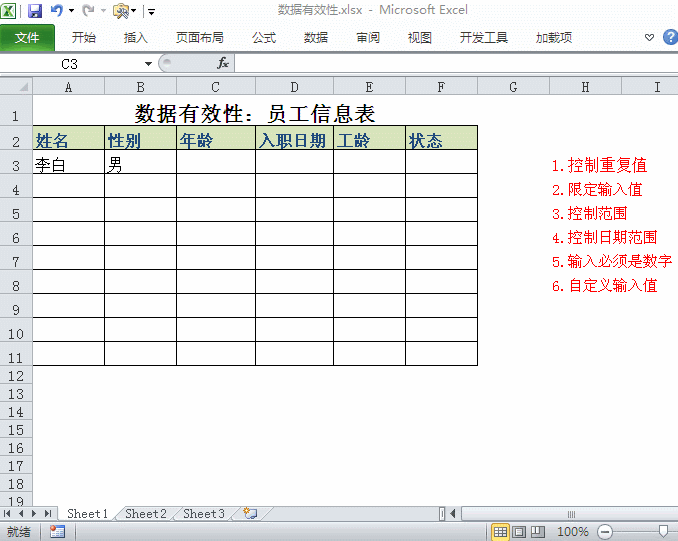The height and width of the screenshot is (541, 678).
Task: Expand the Name Box dropdown arrow
Action: (x=148, y=64)
